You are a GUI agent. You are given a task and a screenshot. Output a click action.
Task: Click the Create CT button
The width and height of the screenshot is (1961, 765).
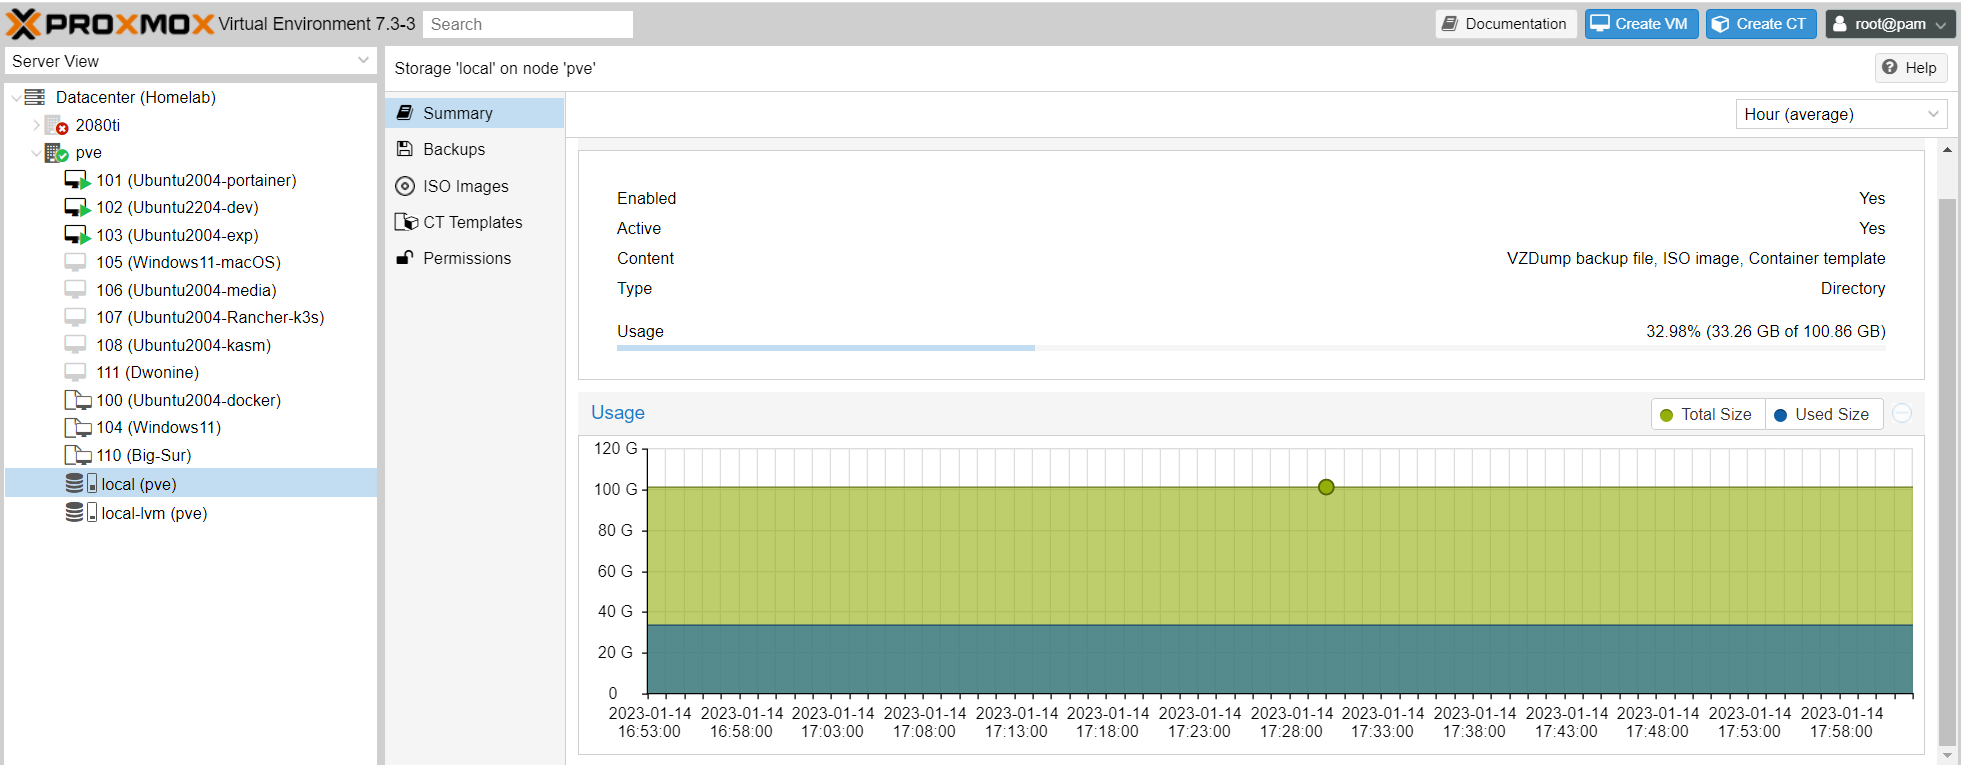1761,24
